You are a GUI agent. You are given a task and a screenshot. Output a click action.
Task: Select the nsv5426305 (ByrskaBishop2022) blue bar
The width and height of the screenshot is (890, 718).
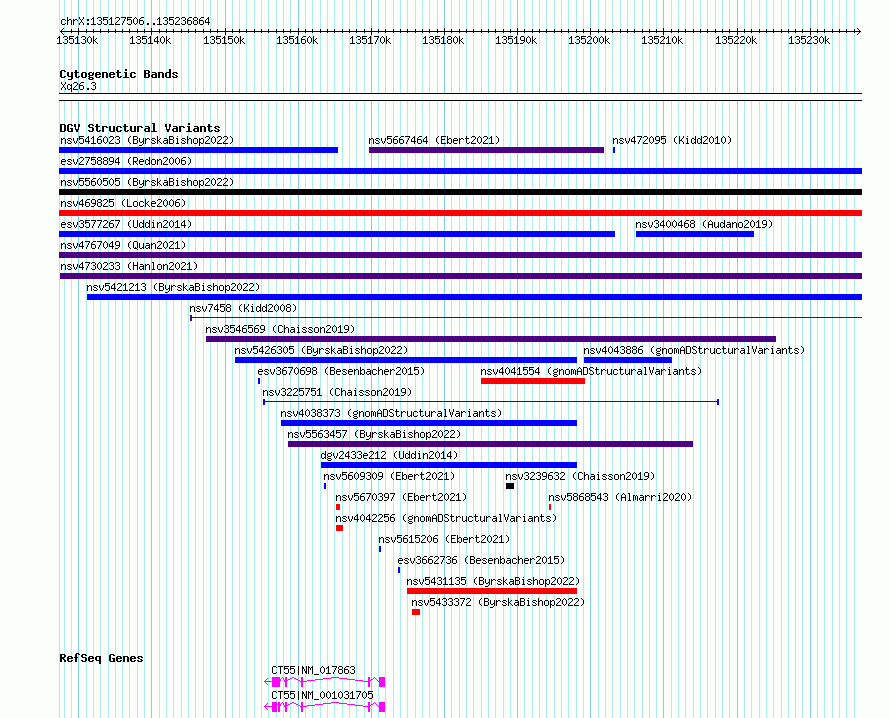(406, 360)
